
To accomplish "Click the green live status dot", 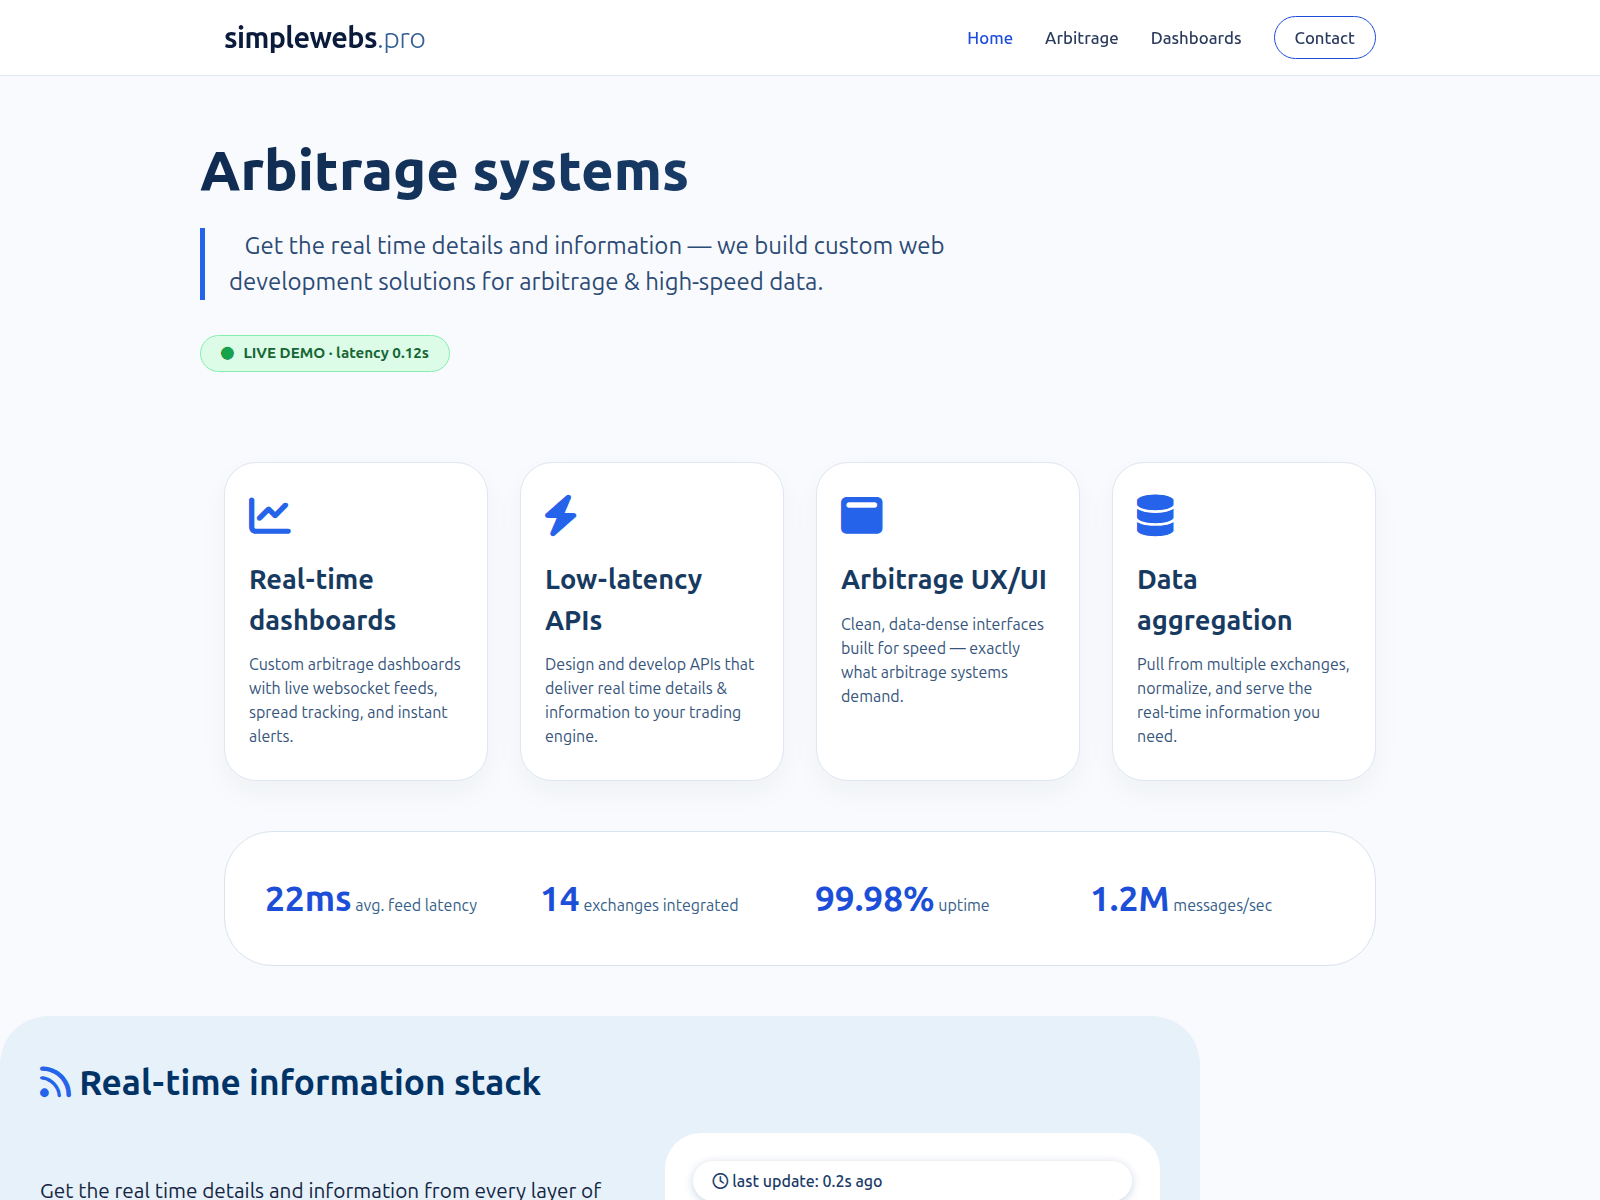I will [x=227, y=353].
